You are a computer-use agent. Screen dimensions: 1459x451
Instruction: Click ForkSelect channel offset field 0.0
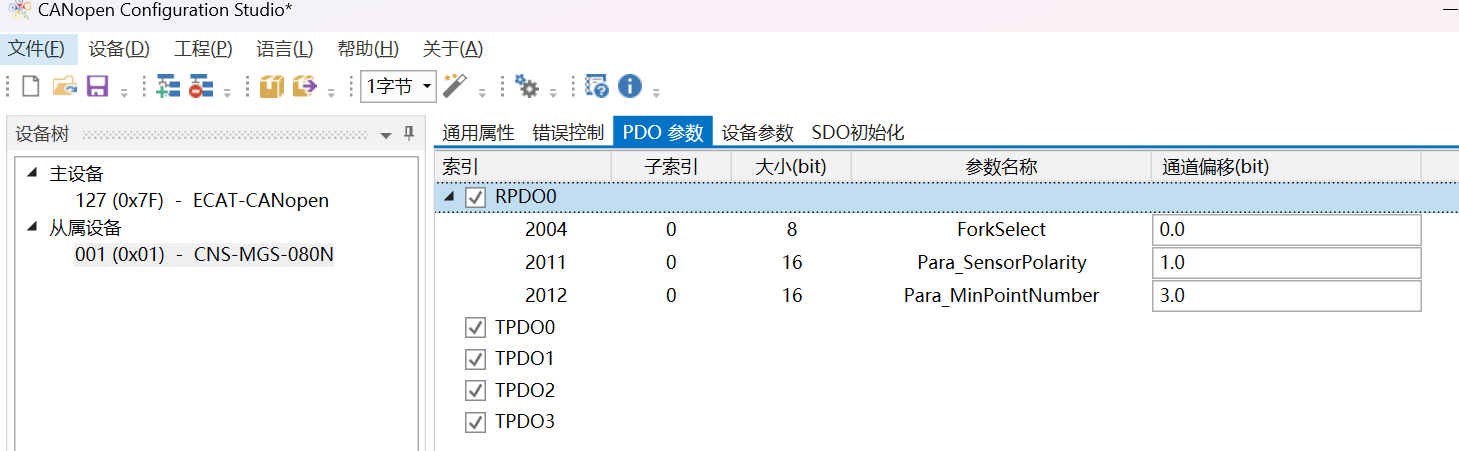coord(1286,230)
